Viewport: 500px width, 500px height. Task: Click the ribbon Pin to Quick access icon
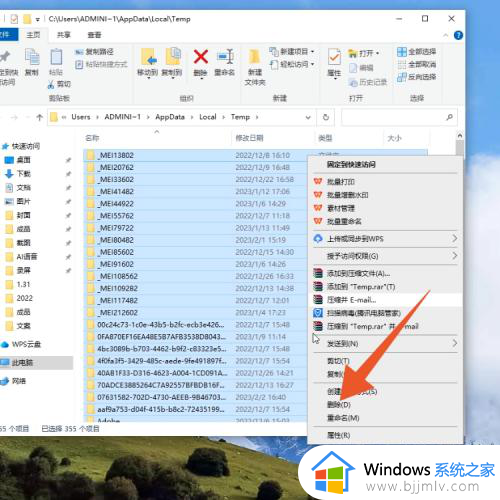coord(5,57)
